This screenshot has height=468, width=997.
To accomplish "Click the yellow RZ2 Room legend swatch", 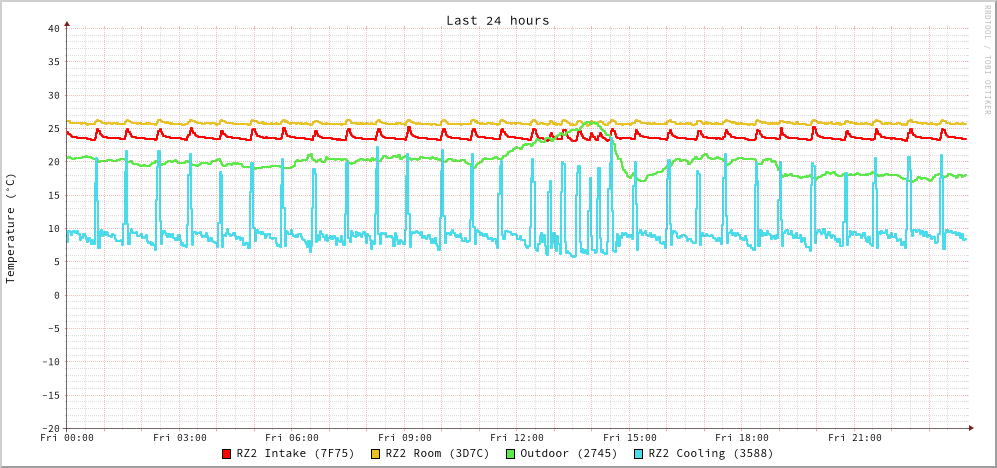I will (x=376, y=454).
